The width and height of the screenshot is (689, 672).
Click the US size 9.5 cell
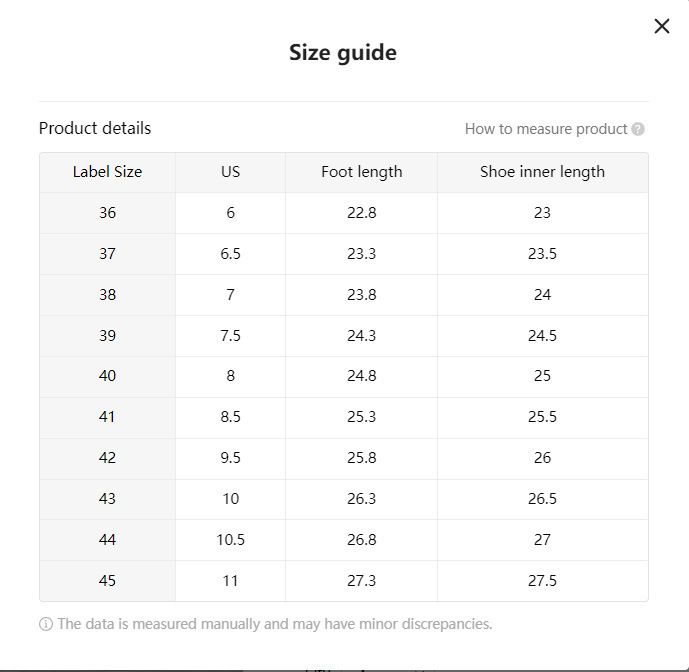[230, 458]
